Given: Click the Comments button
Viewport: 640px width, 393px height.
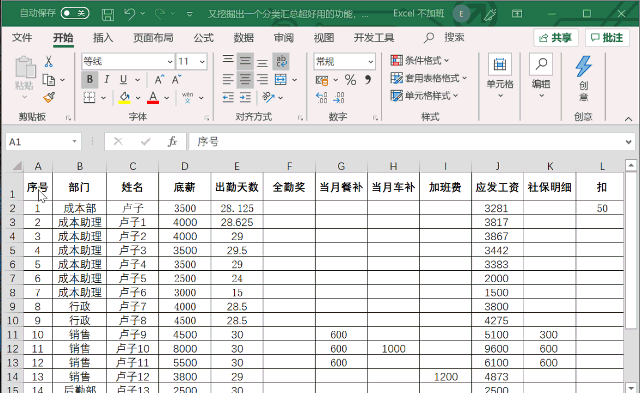Looking at the screenshot, I should coord(607,38).
